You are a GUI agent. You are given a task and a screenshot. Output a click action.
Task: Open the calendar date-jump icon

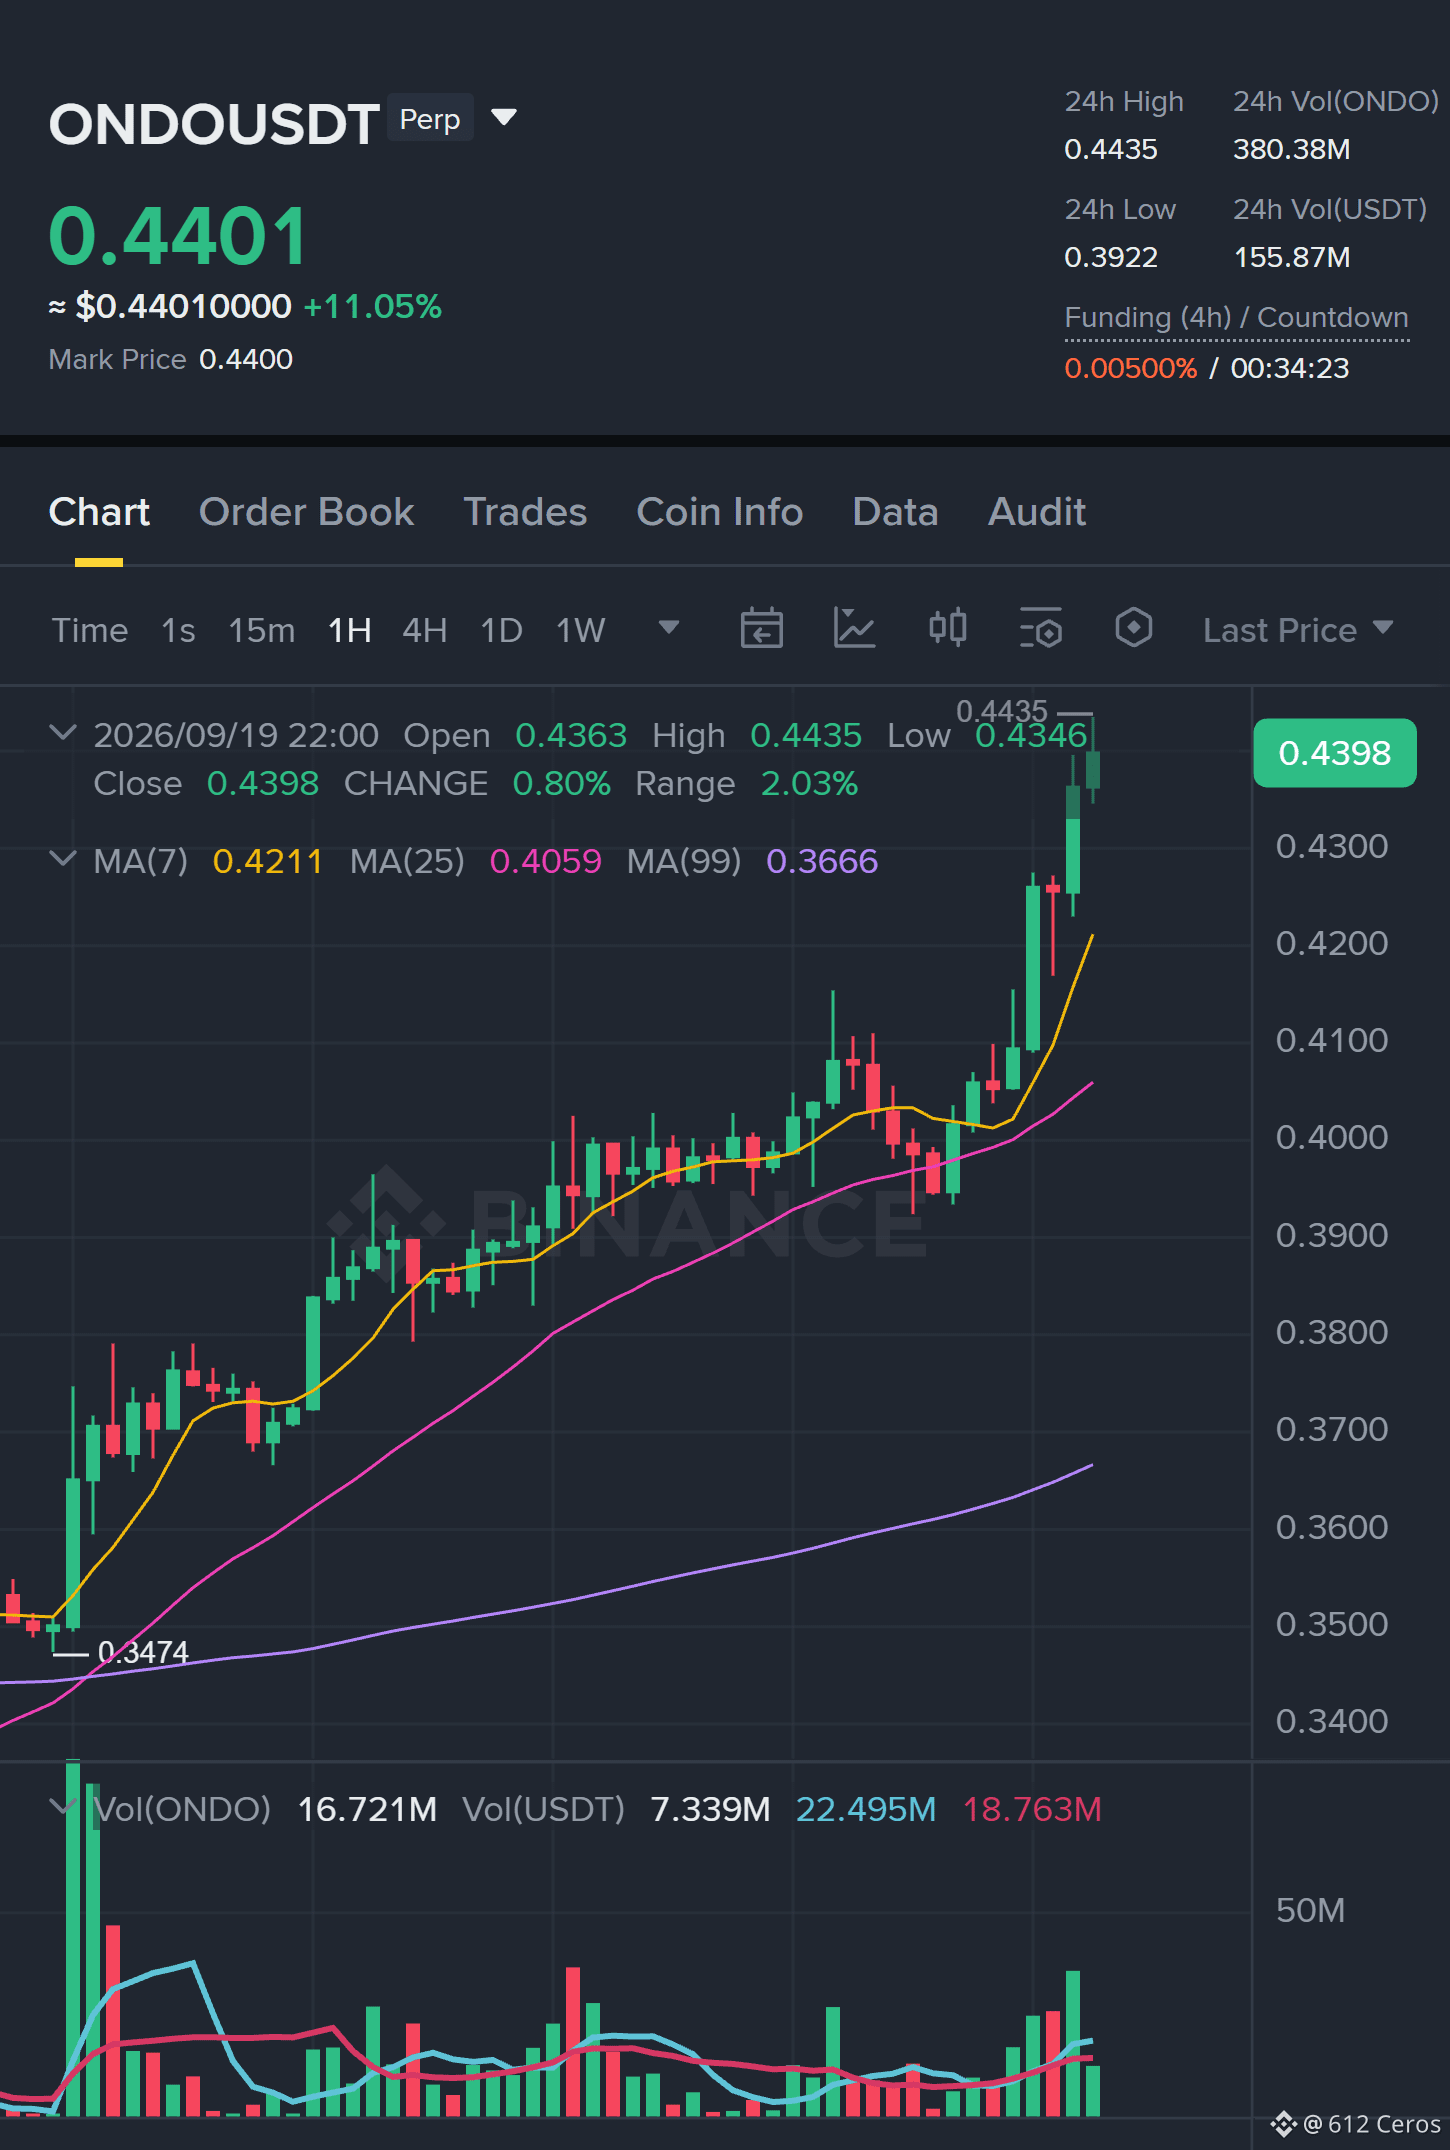pyautogui.click(x=761, y=629)
